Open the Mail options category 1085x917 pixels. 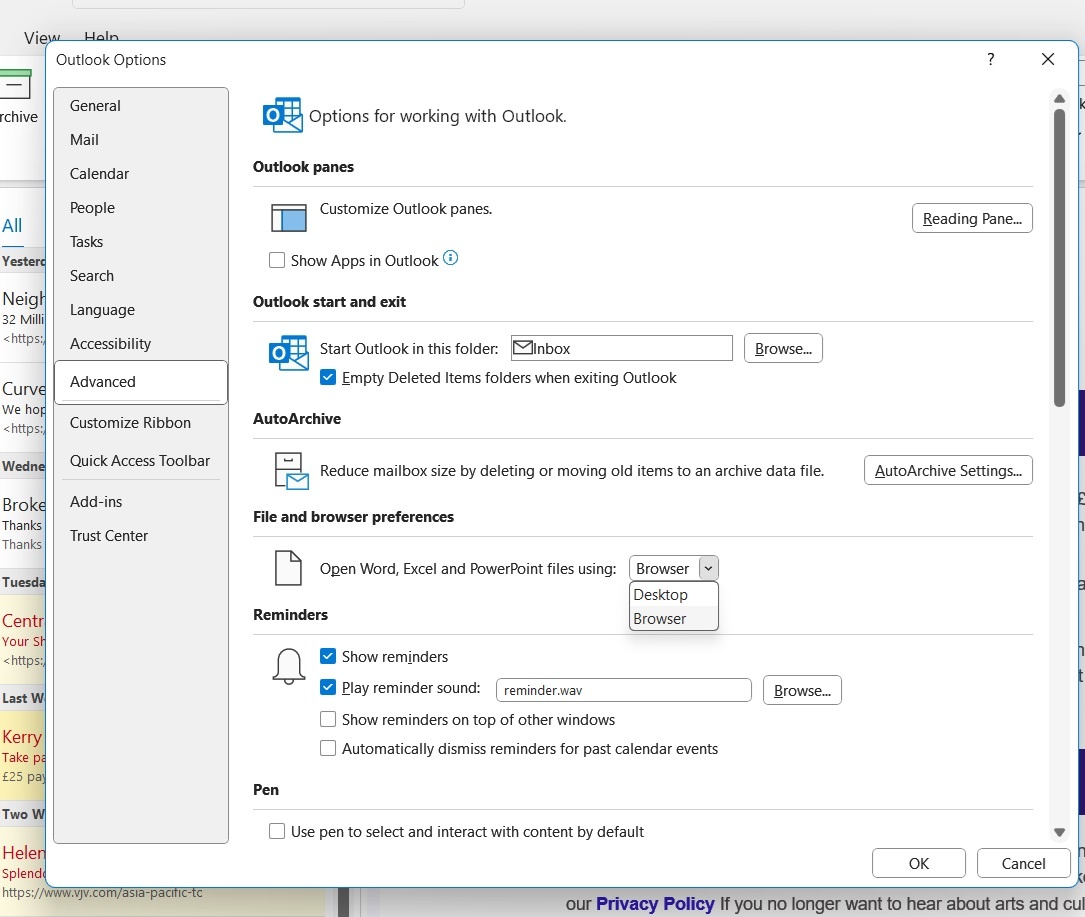click(x=140, y=140)
